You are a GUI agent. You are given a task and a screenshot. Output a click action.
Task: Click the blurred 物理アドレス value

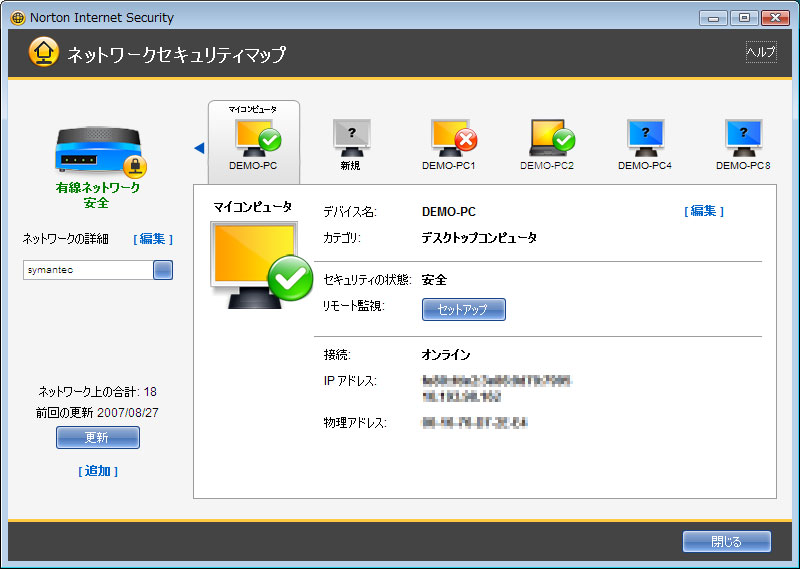(x=474, y=423)
